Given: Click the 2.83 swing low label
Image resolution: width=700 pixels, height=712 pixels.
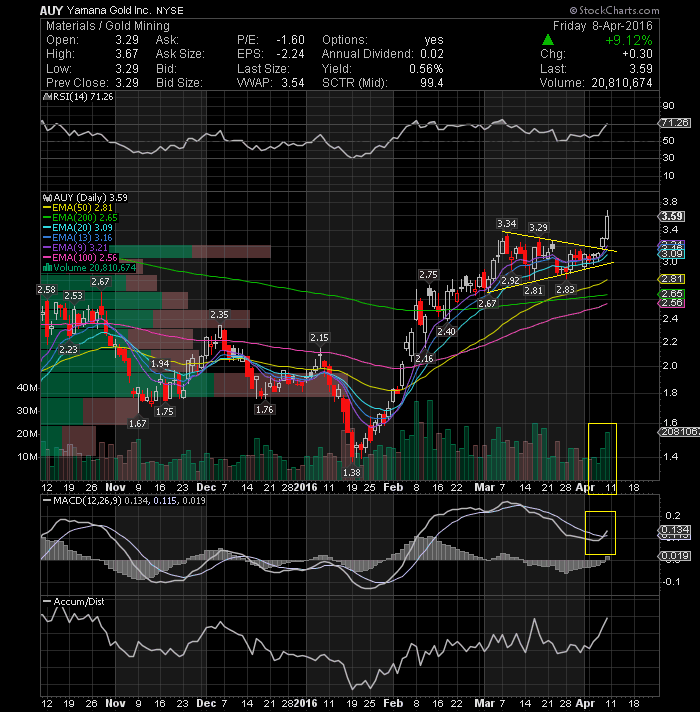Looking at the screenshot, I should point(565,289).
